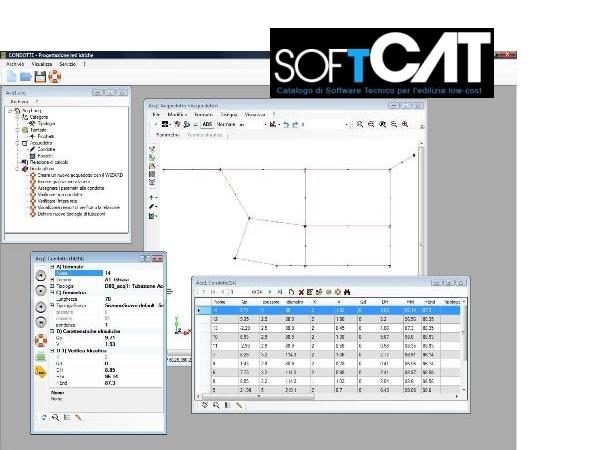Viewport: 600px width, 450px height.
Task: Click the second magnifier zoom icon
Action: (x=371, y=124)
